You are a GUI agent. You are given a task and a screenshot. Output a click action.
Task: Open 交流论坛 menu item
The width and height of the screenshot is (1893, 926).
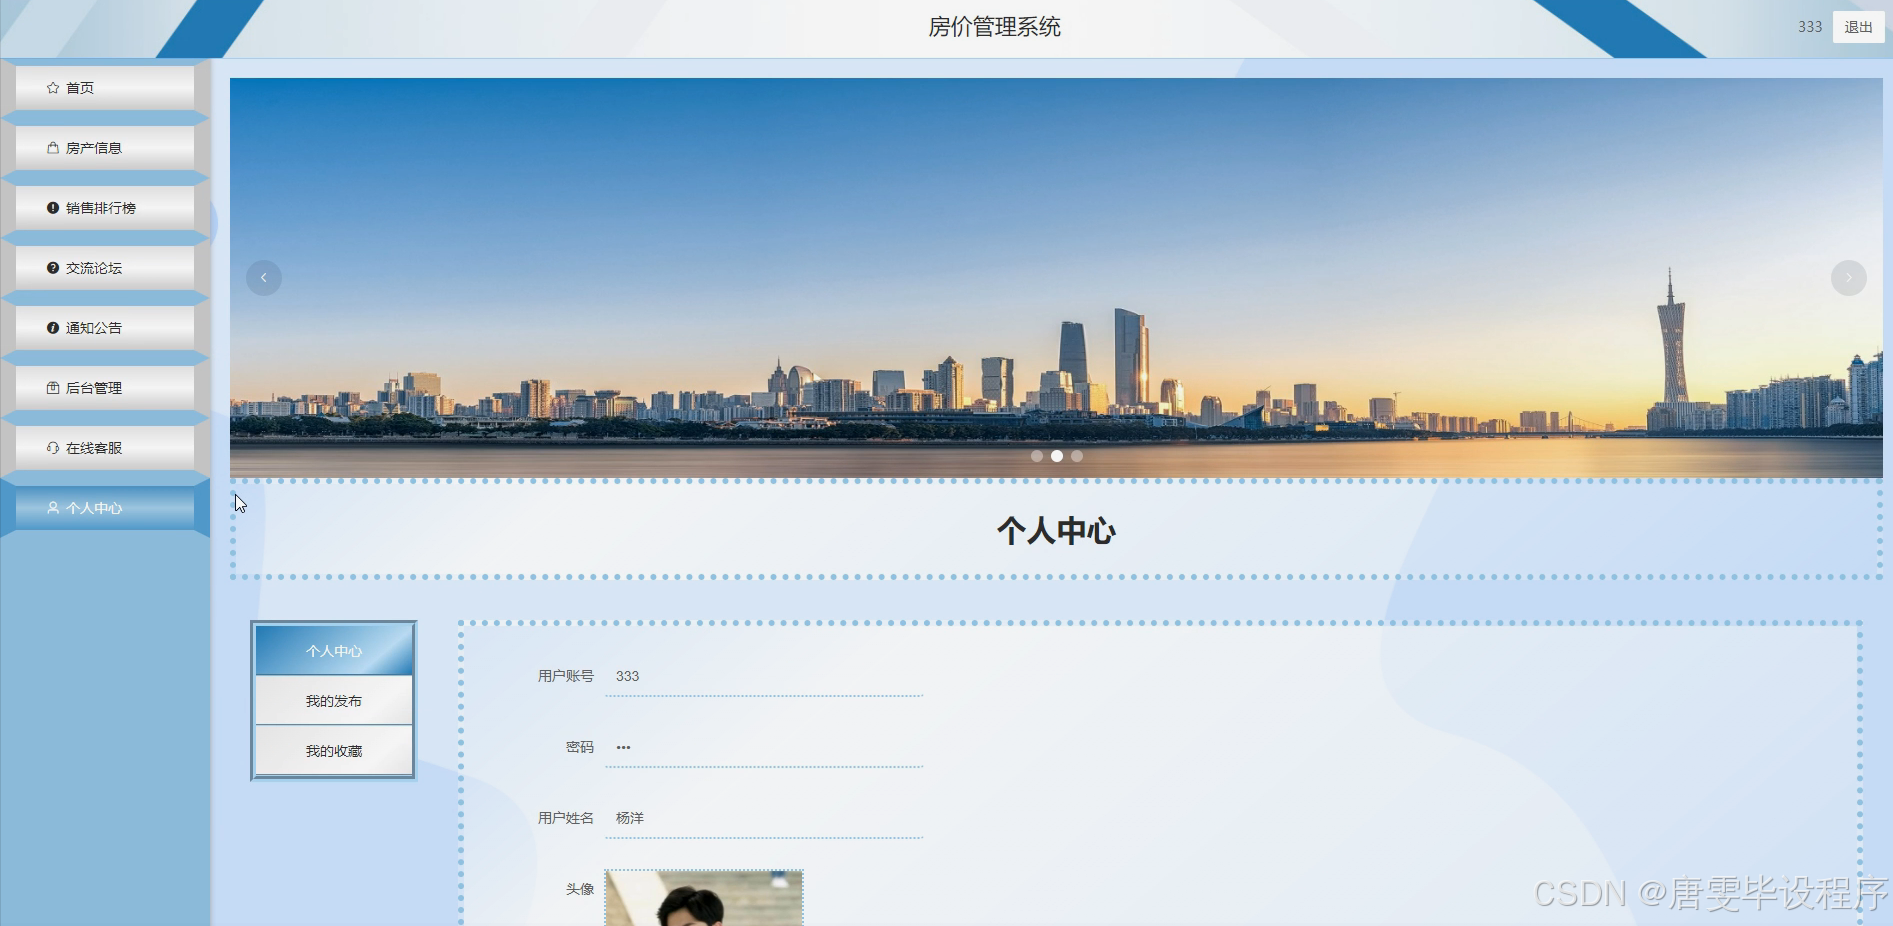click(105, 268)
